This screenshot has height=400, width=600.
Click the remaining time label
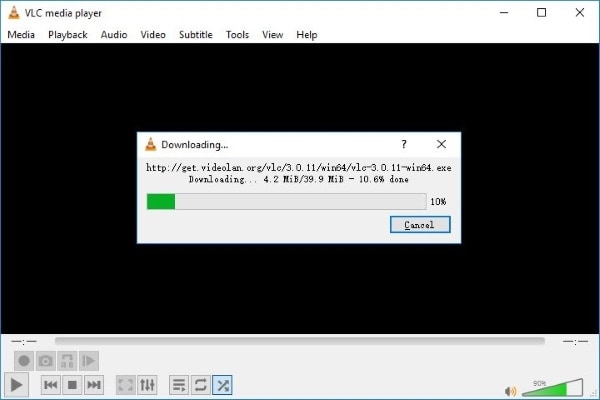(x=575, y=341)
